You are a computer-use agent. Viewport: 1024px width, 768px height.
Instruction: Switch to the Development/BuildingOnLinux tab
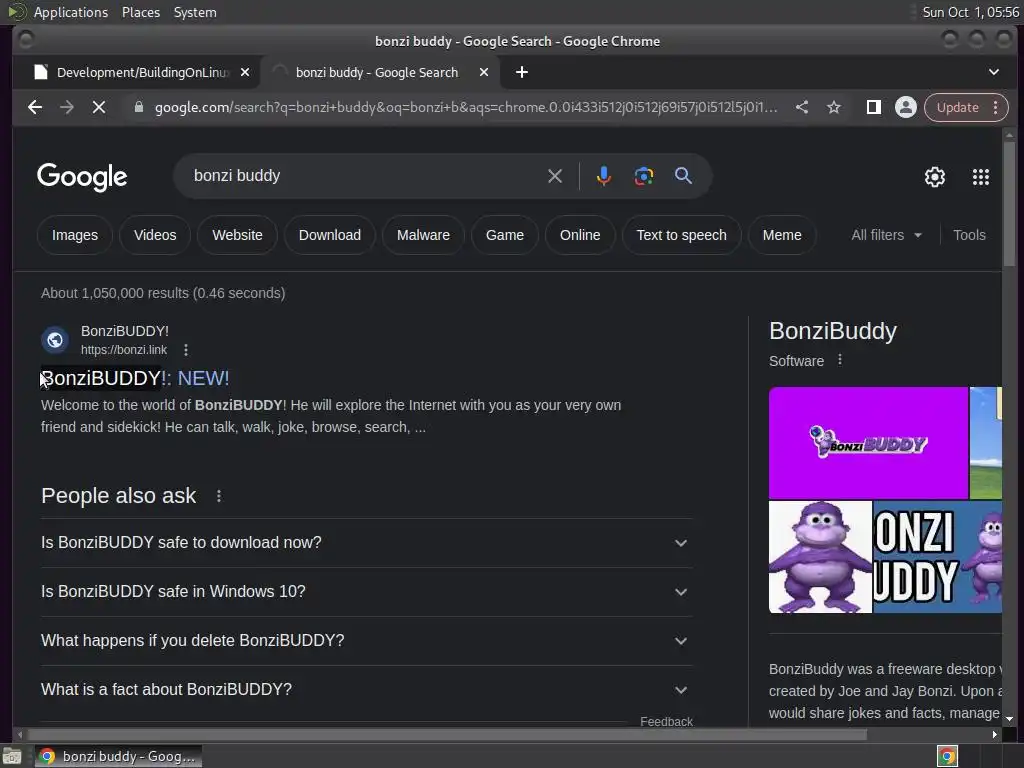pos(142,72)
